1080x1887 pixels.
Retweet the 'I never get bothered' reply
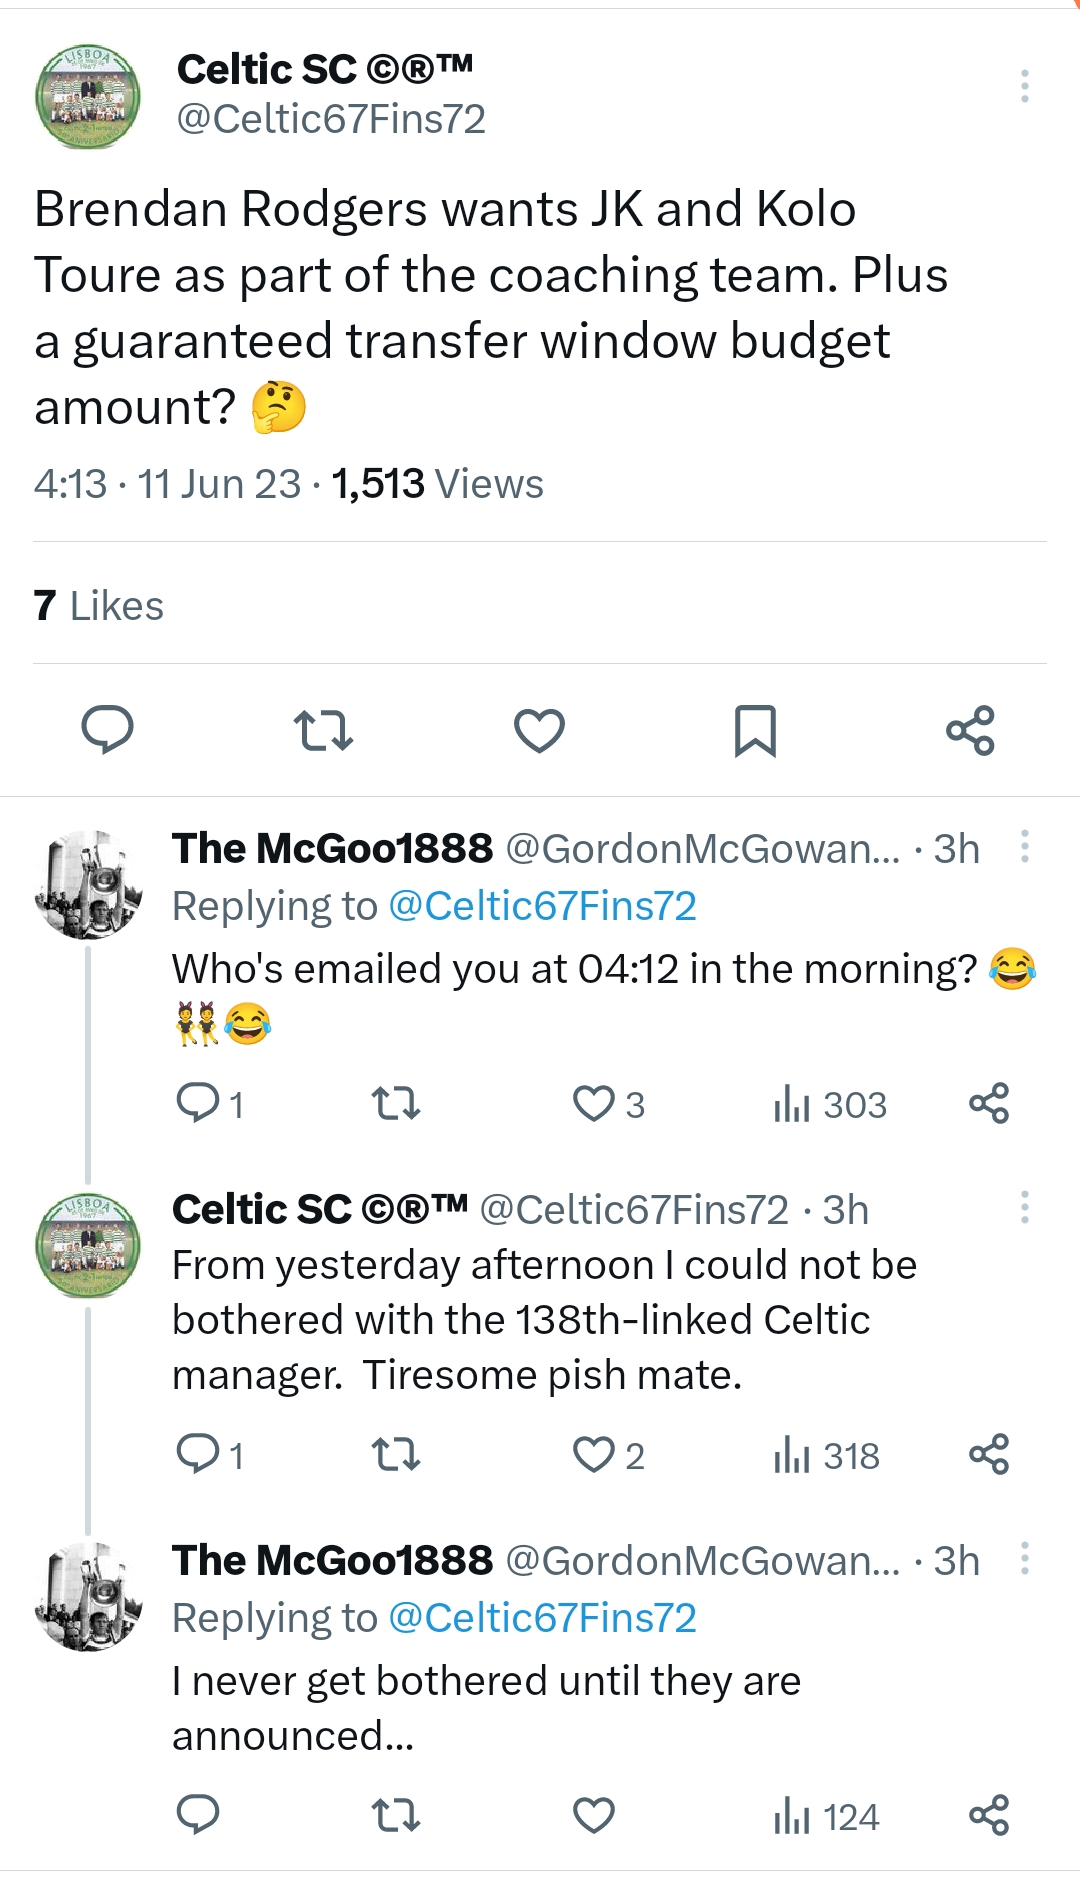point(395,1815)
